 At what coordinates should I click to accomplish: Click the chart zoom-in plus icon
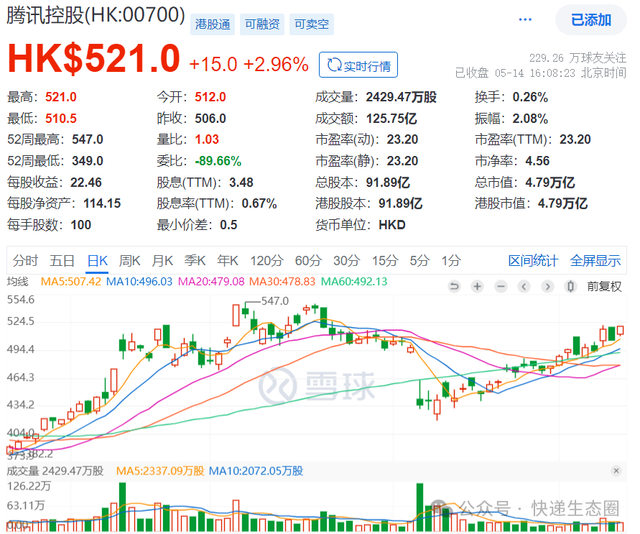[x=477, y=287]
